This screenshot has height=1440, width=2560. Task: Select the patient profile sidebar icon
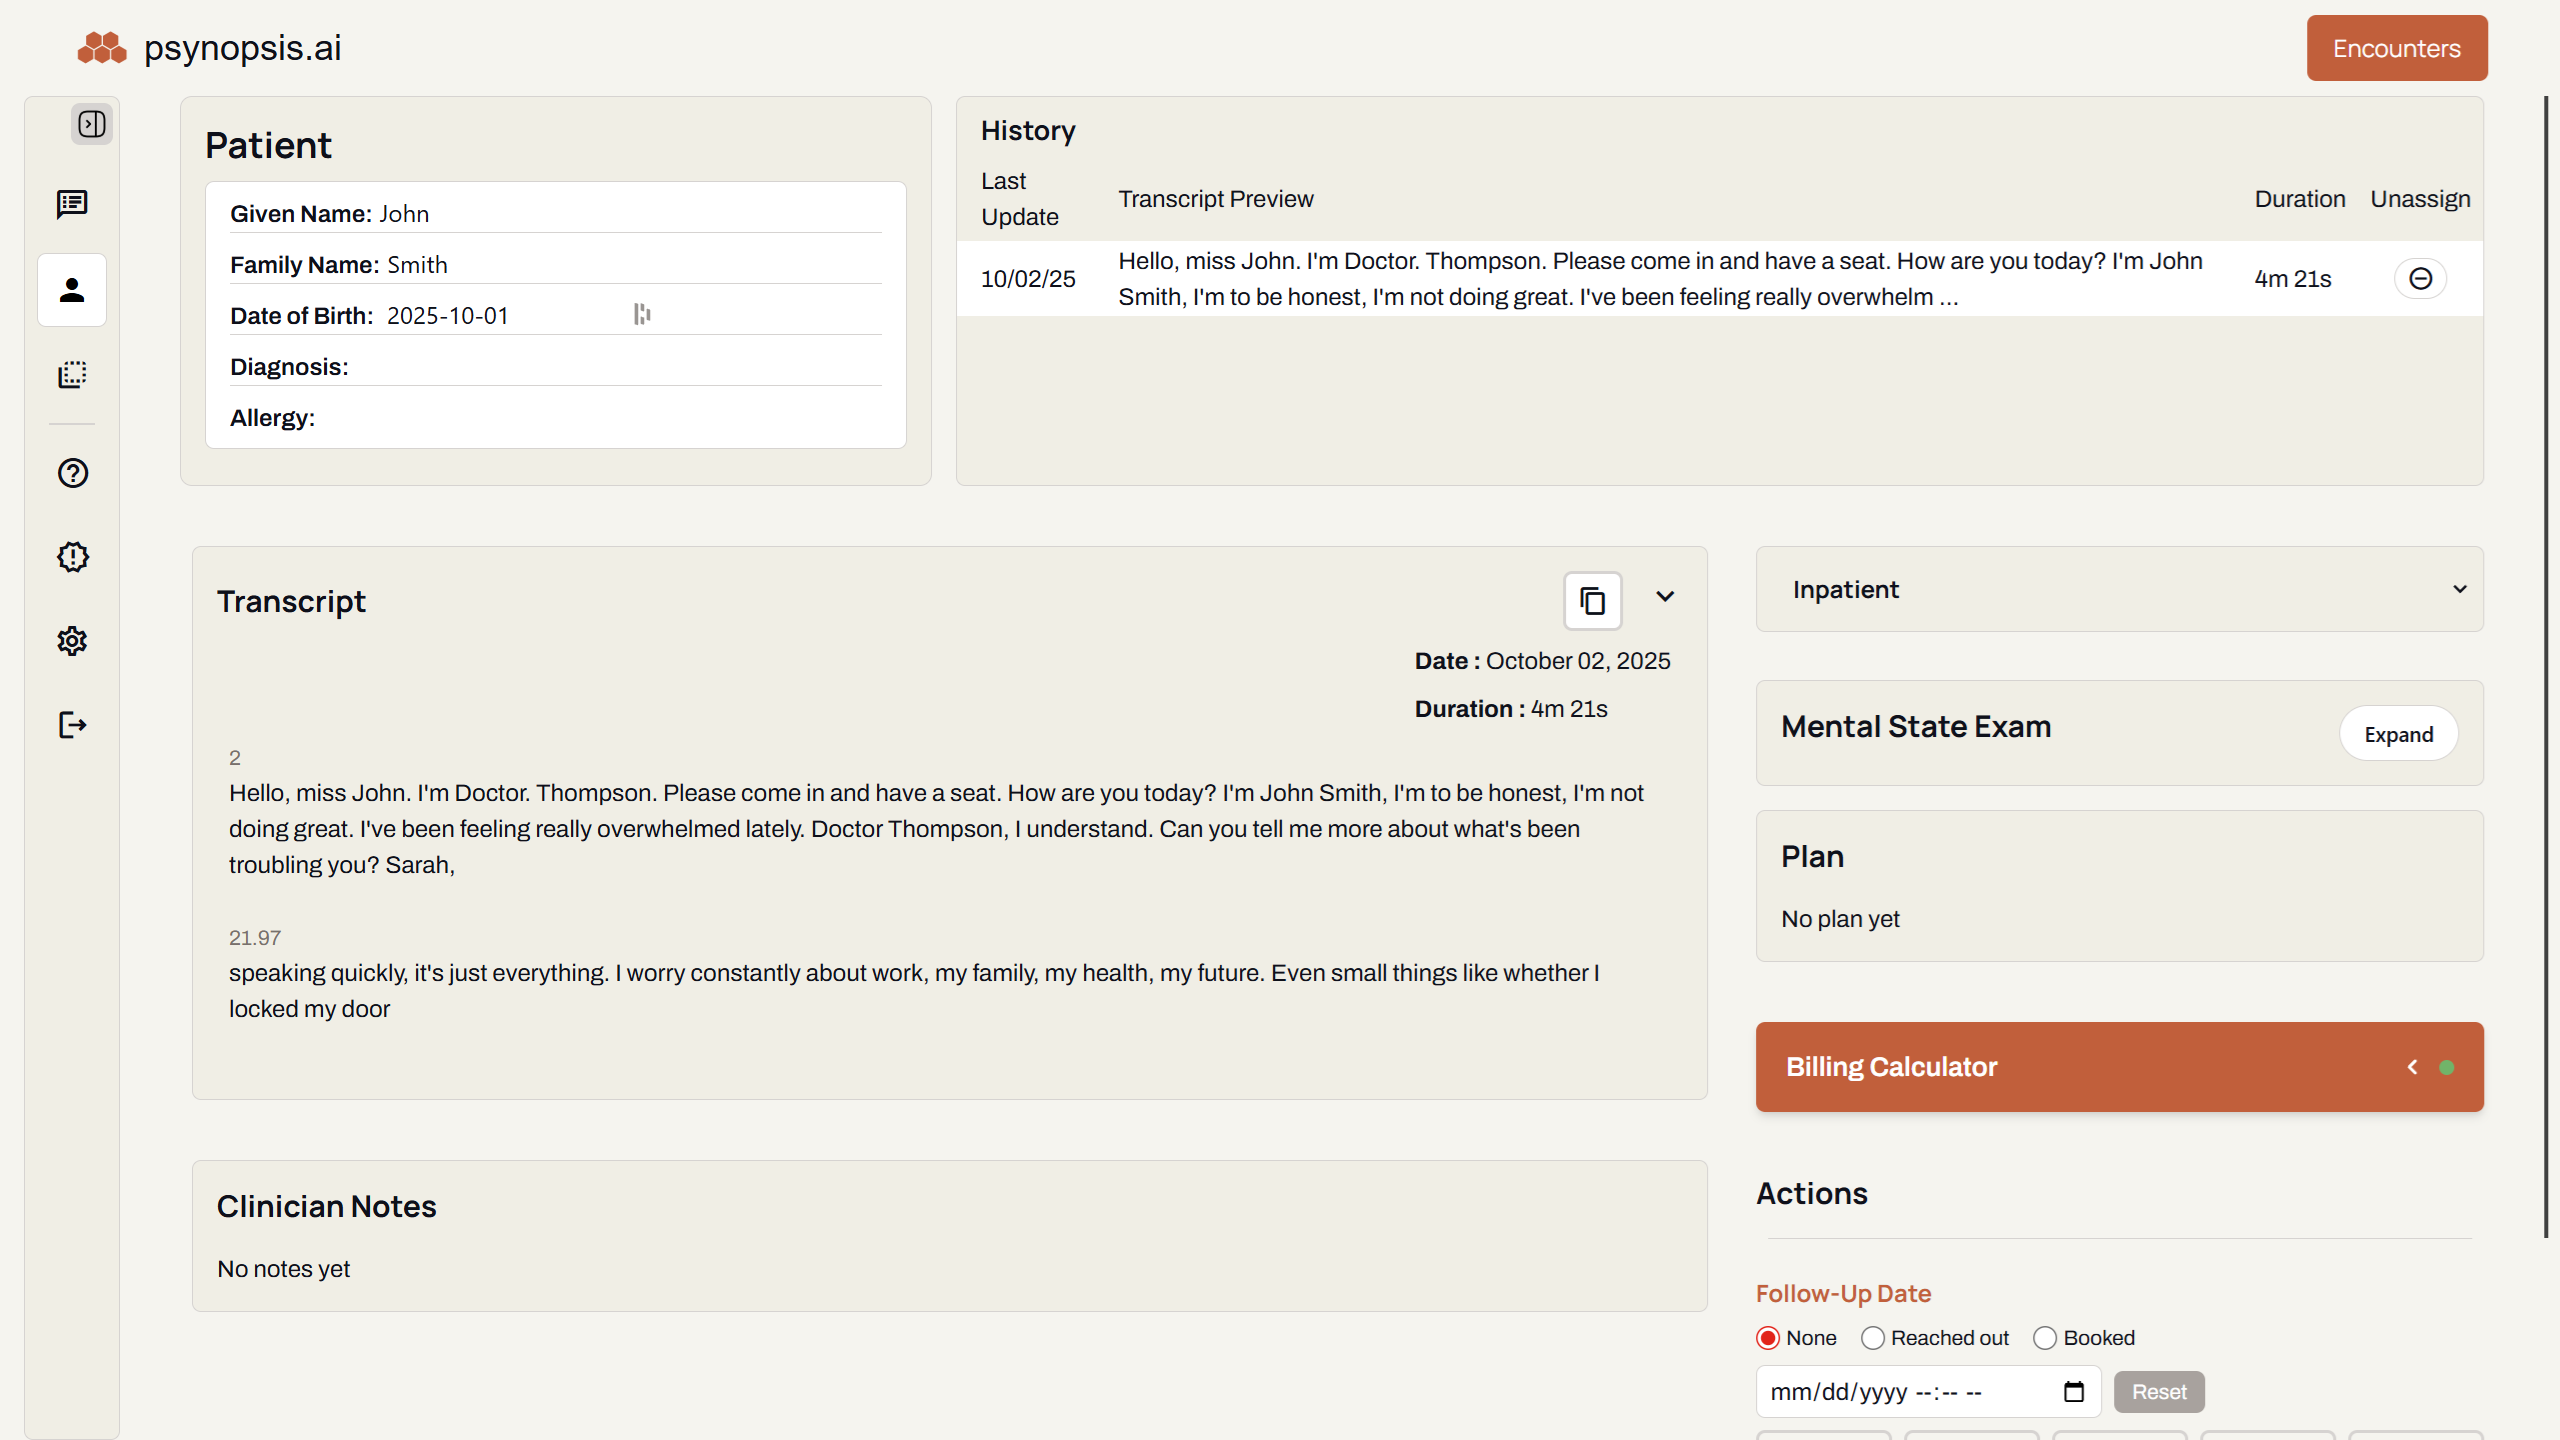point(71,290)
